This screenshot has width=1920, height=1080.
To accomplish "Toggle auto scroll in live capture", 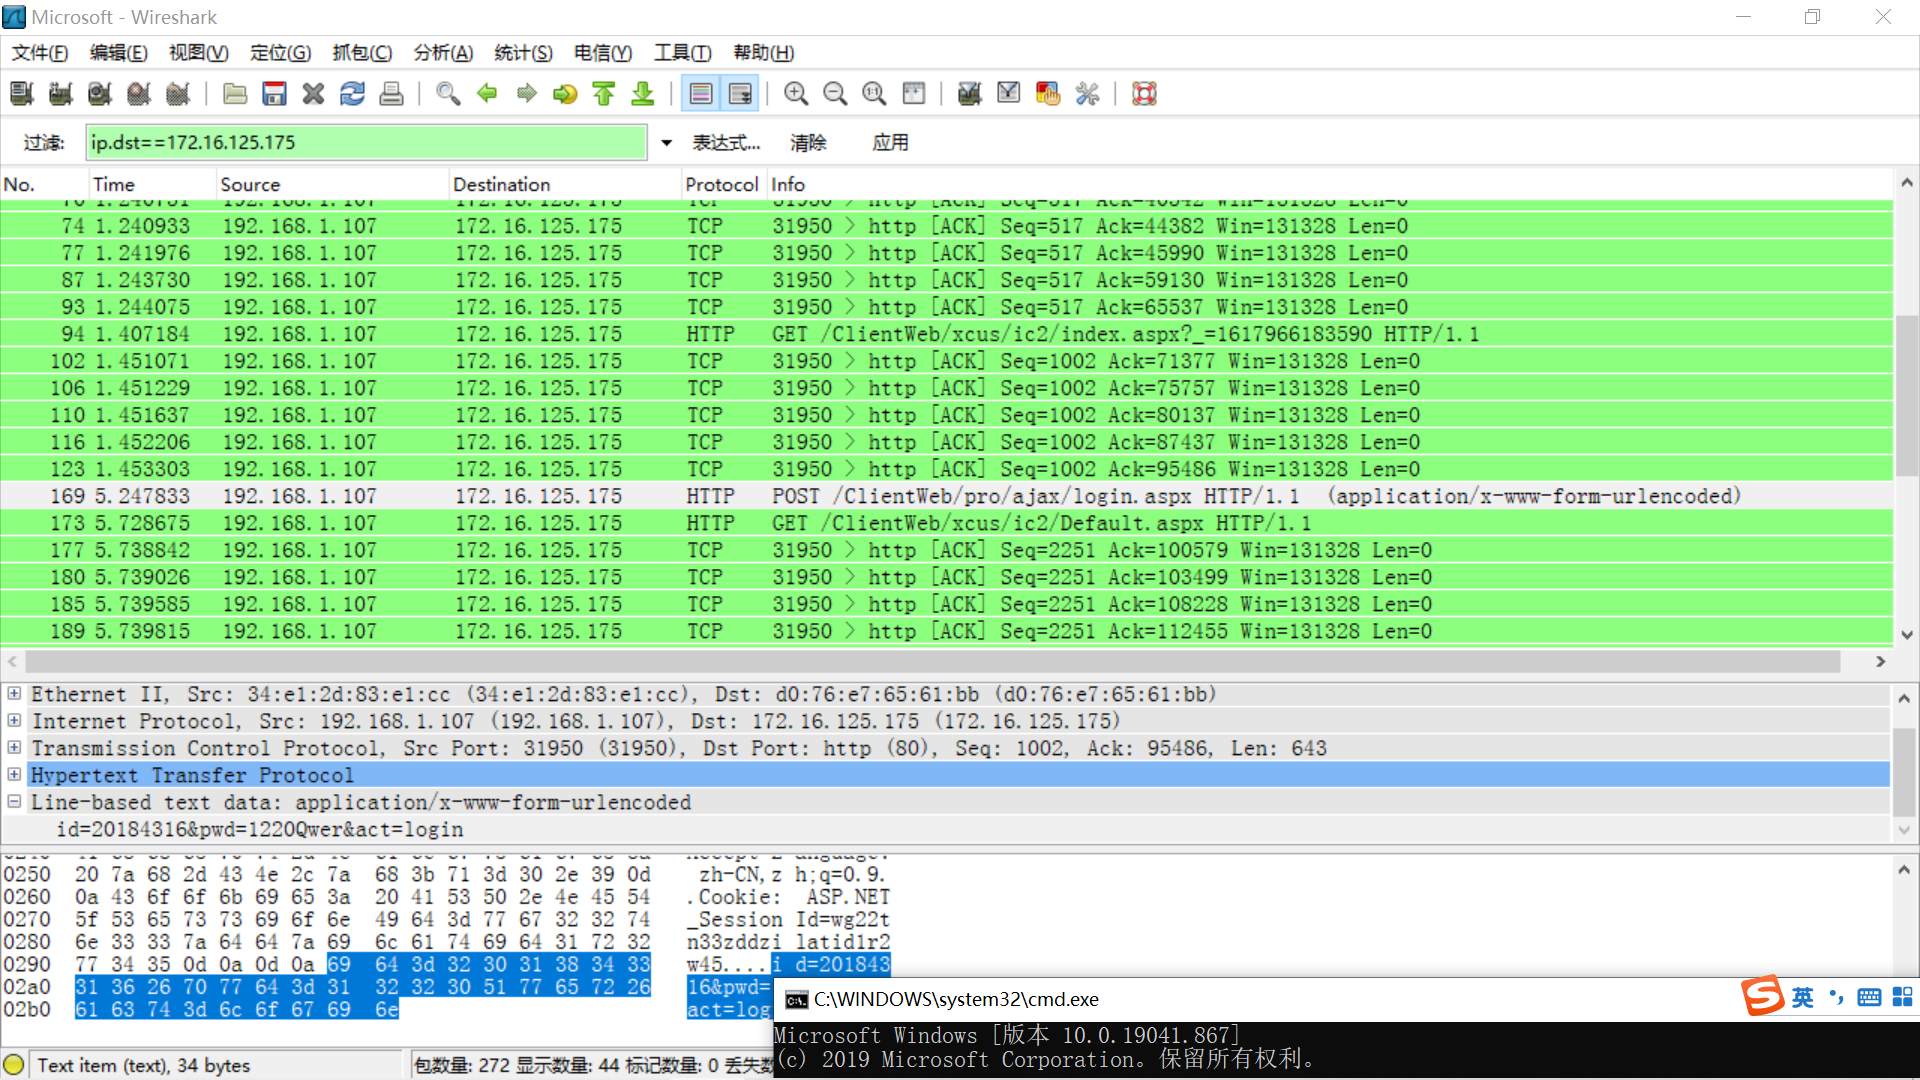I will pos(740,94).
